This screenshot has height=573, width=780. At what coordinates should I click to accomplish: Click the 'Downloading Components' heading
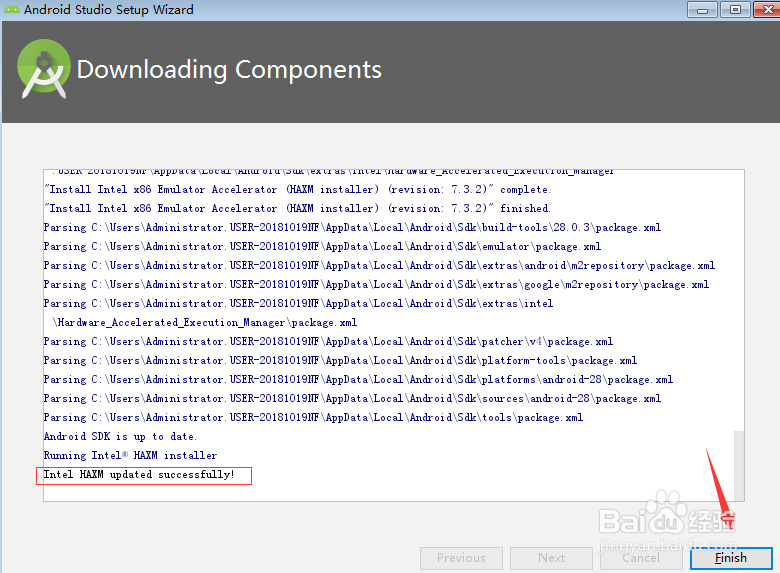[x=229, y=70]
